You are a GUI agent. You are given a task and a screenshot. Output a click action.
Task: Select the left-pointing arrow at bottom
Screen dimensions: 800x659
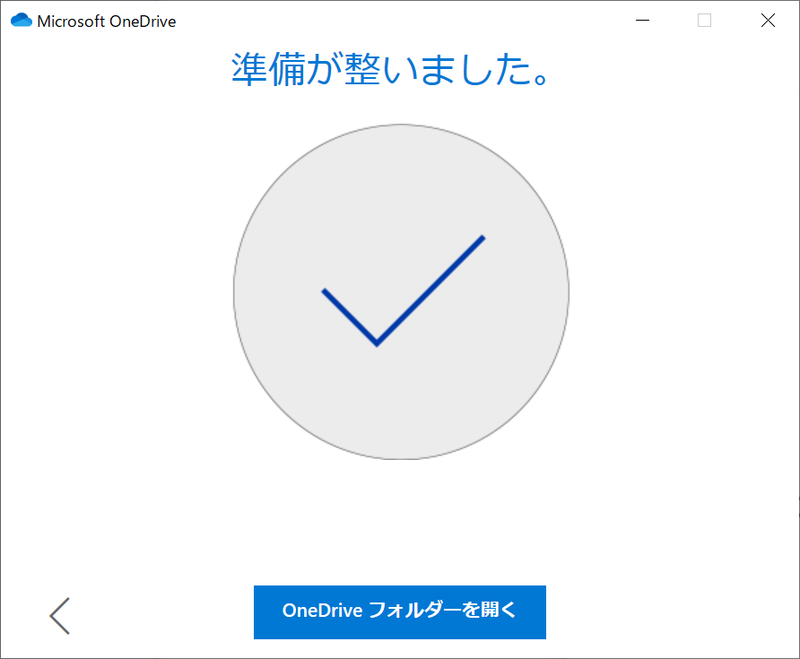[x=59, y=616]
